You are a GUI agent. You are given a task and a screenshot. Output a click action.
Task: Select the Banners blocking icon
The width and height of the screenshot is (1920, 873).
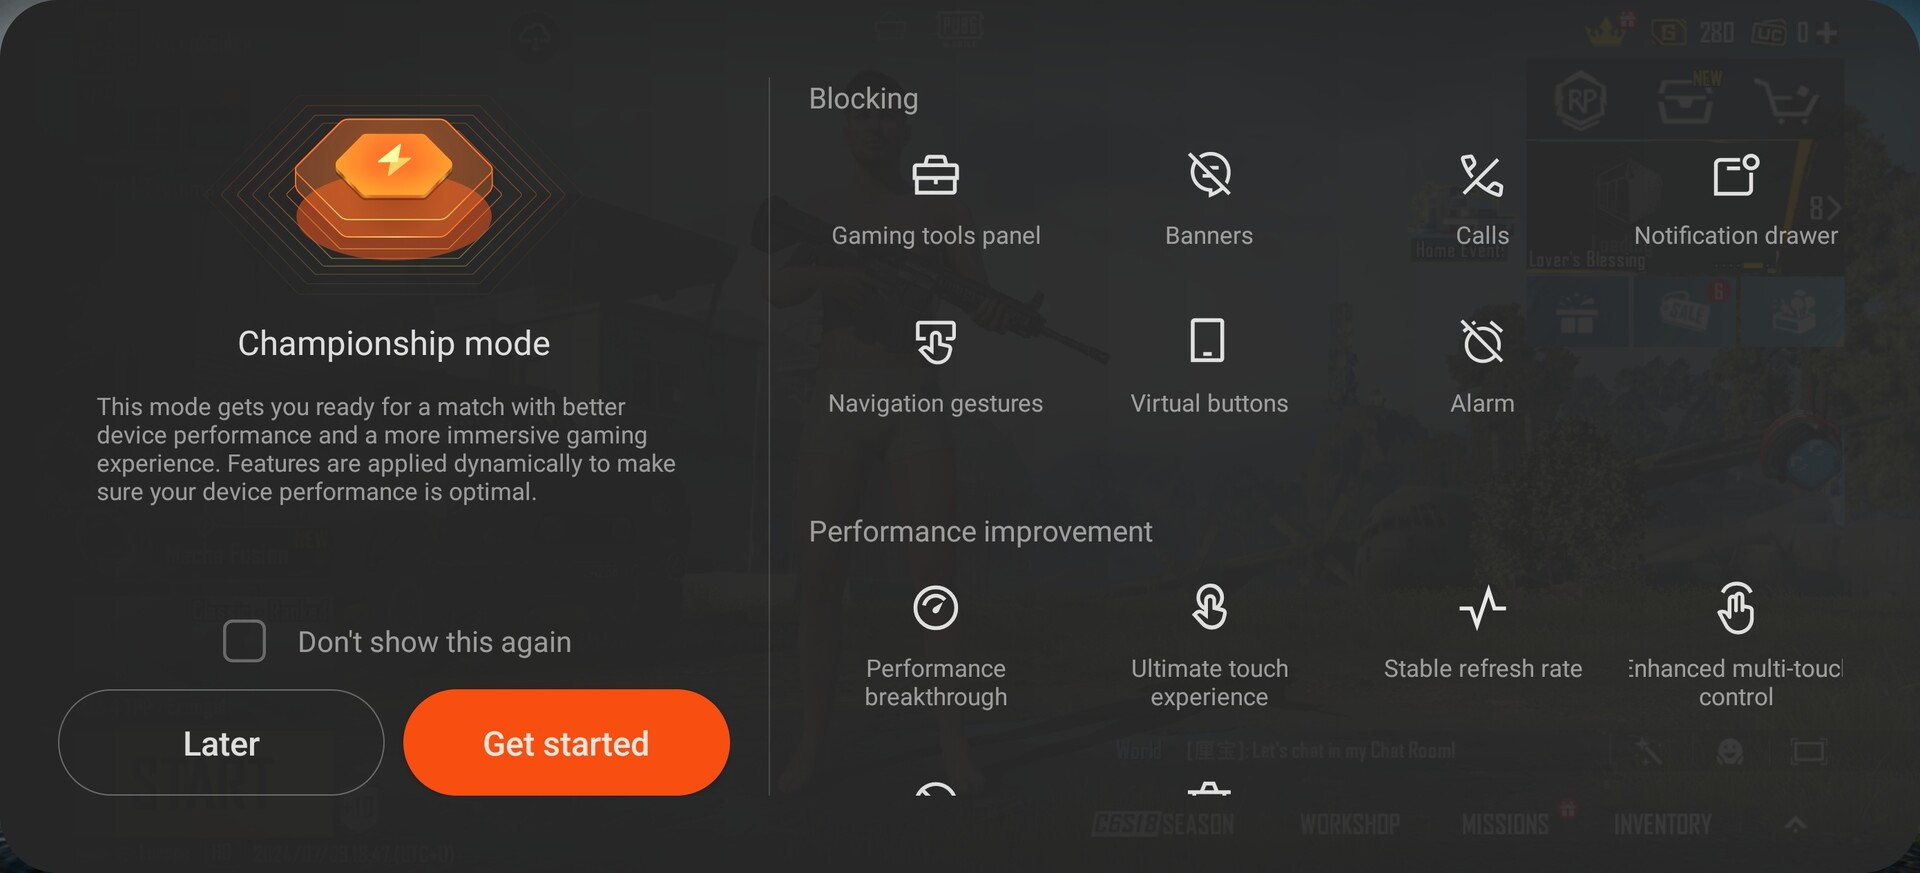1209,175
